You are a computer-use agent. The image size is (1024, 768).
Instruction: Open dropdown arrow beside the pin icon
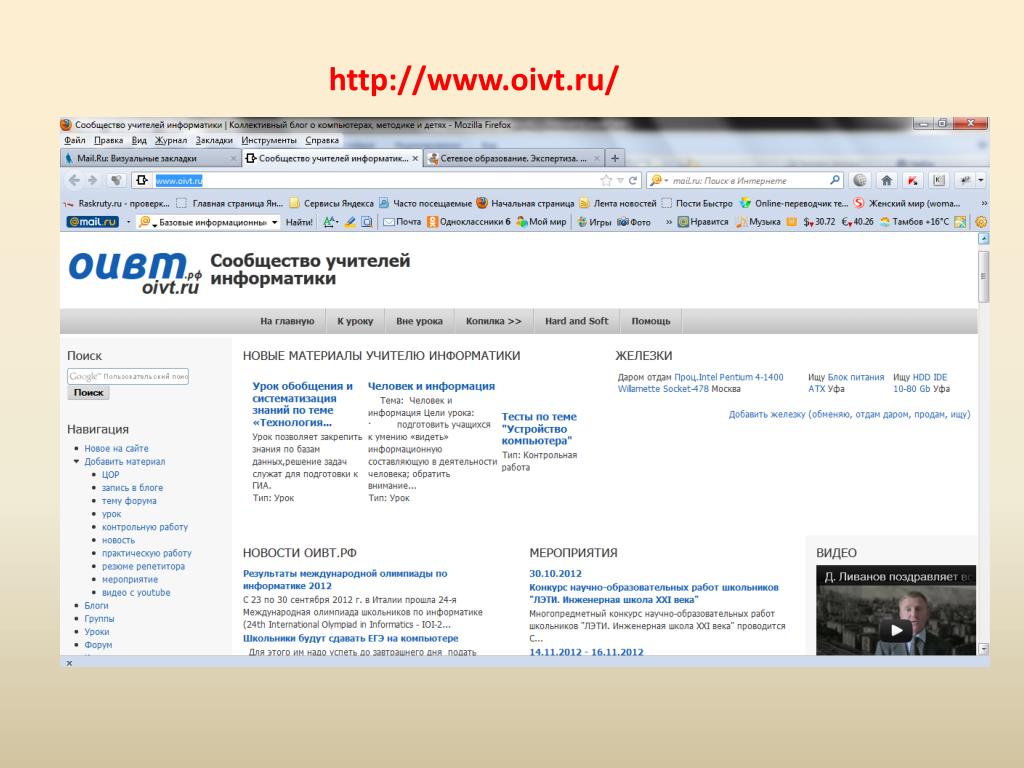pyautogui.click(x=980, y=180)
